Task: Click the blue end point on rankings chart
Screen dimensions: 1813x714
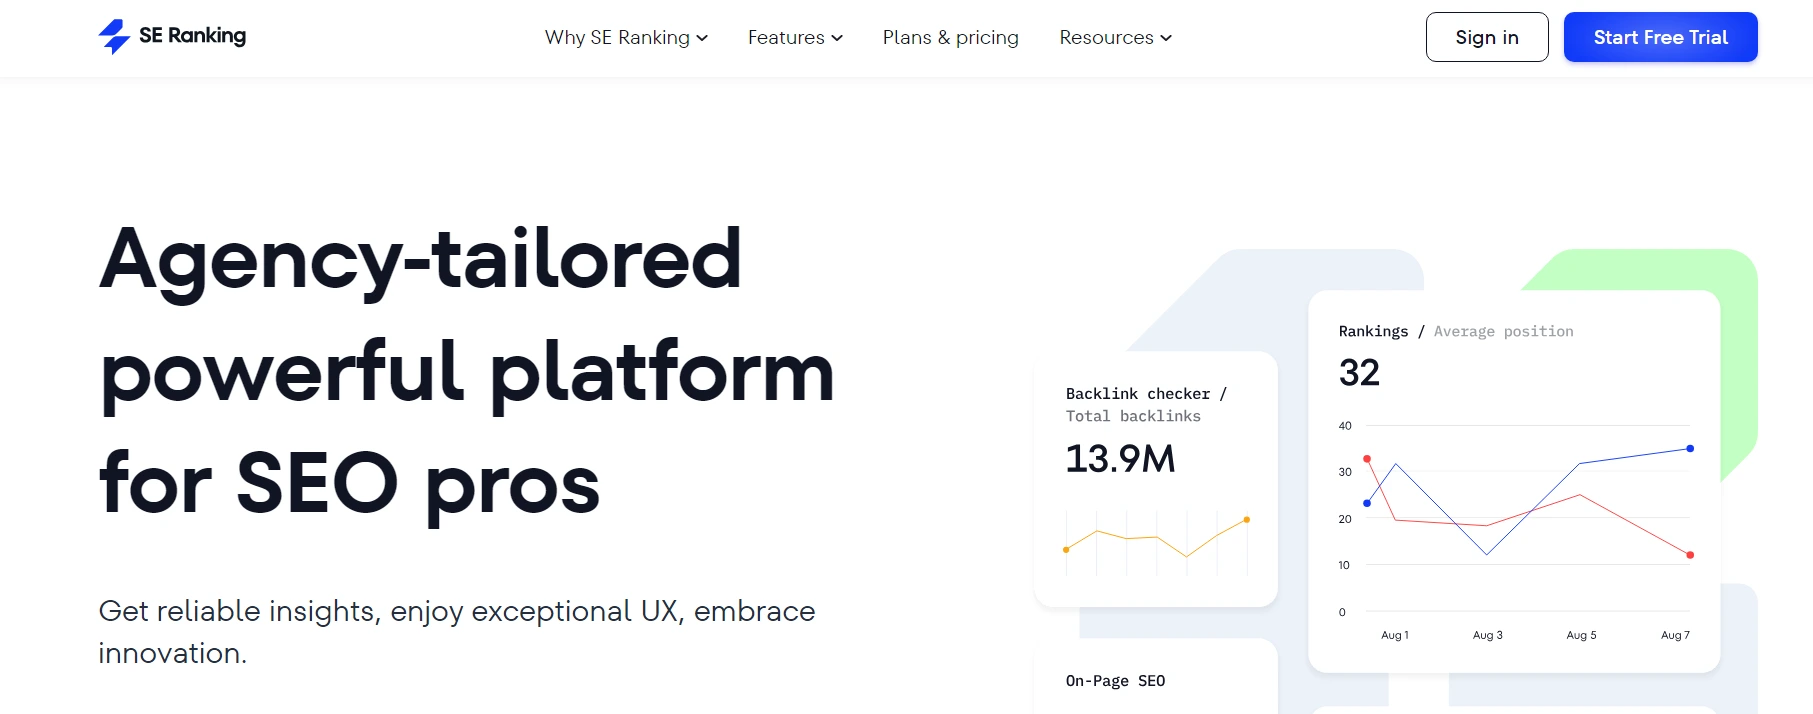Action: tap(1690, 448)
